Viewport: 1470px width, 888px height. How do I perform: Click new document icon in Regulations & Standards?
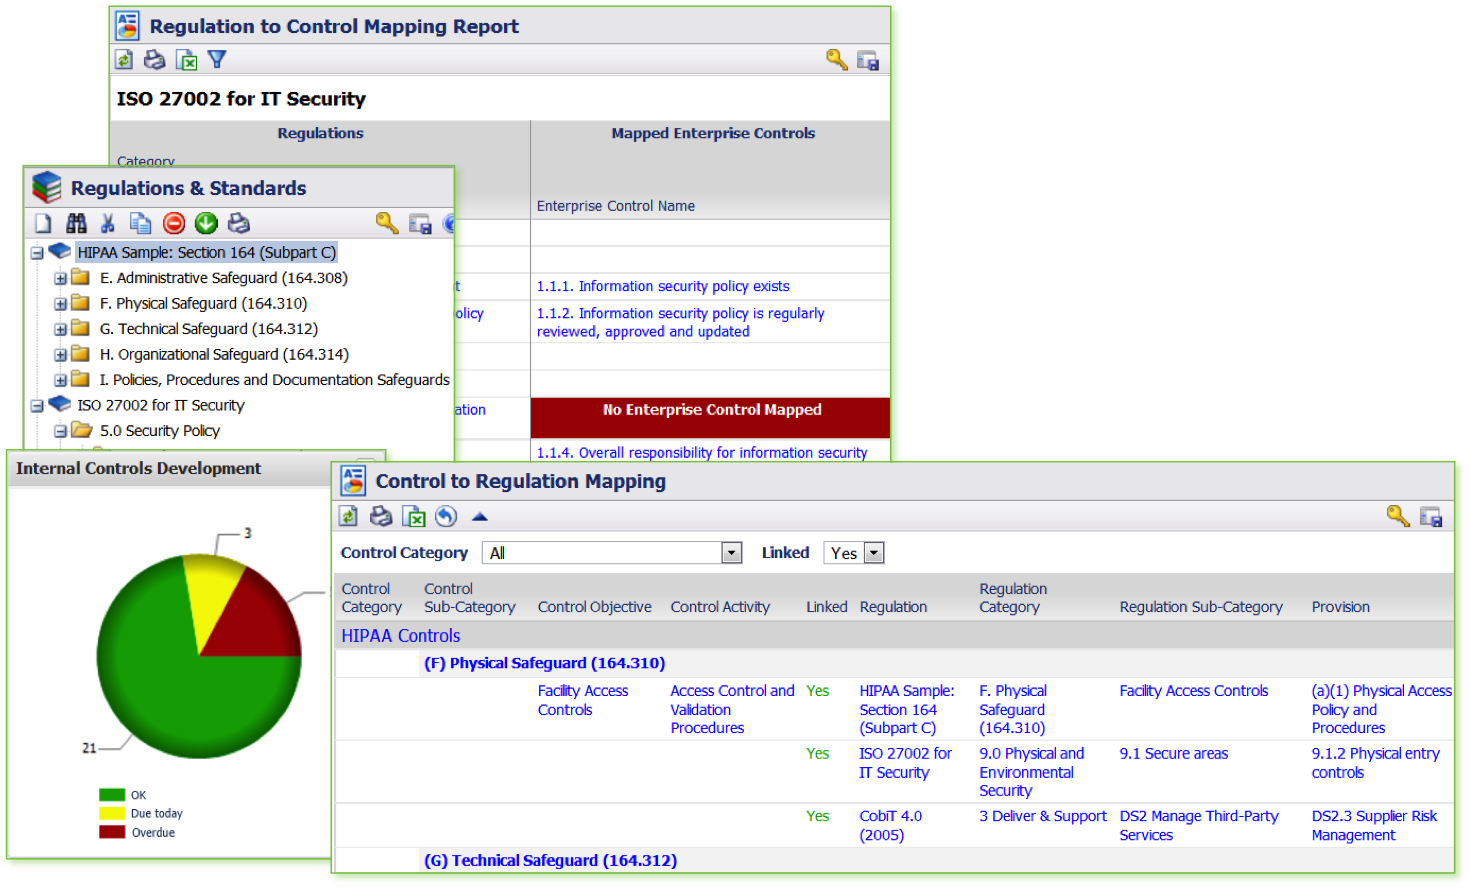pos(43,224)
